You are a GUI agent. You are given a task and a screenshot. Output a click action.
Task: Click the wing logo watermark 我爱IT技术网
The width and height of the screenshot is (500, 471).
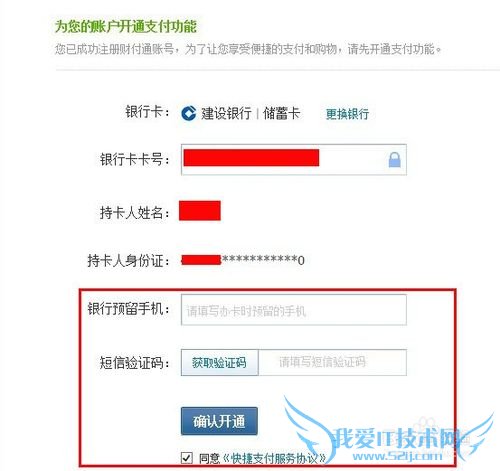click(388, 431)
